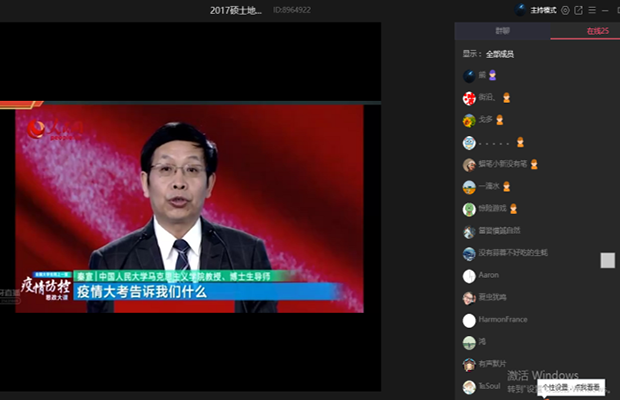Open the settings target icon in title bar
Viewport: 620px width, 400px height.
pos(565,10)
